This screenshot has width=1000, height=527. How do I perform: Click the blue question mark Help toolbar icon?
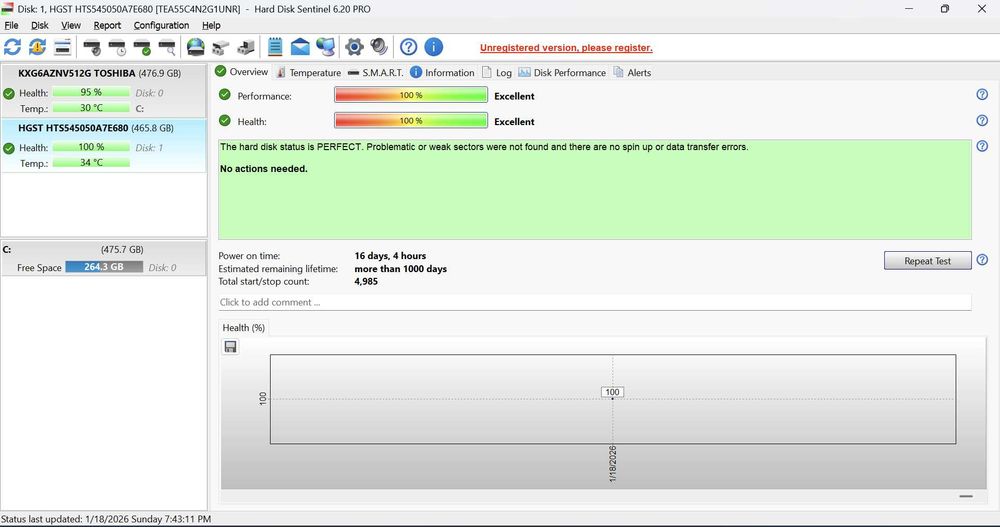coord(408,47)
